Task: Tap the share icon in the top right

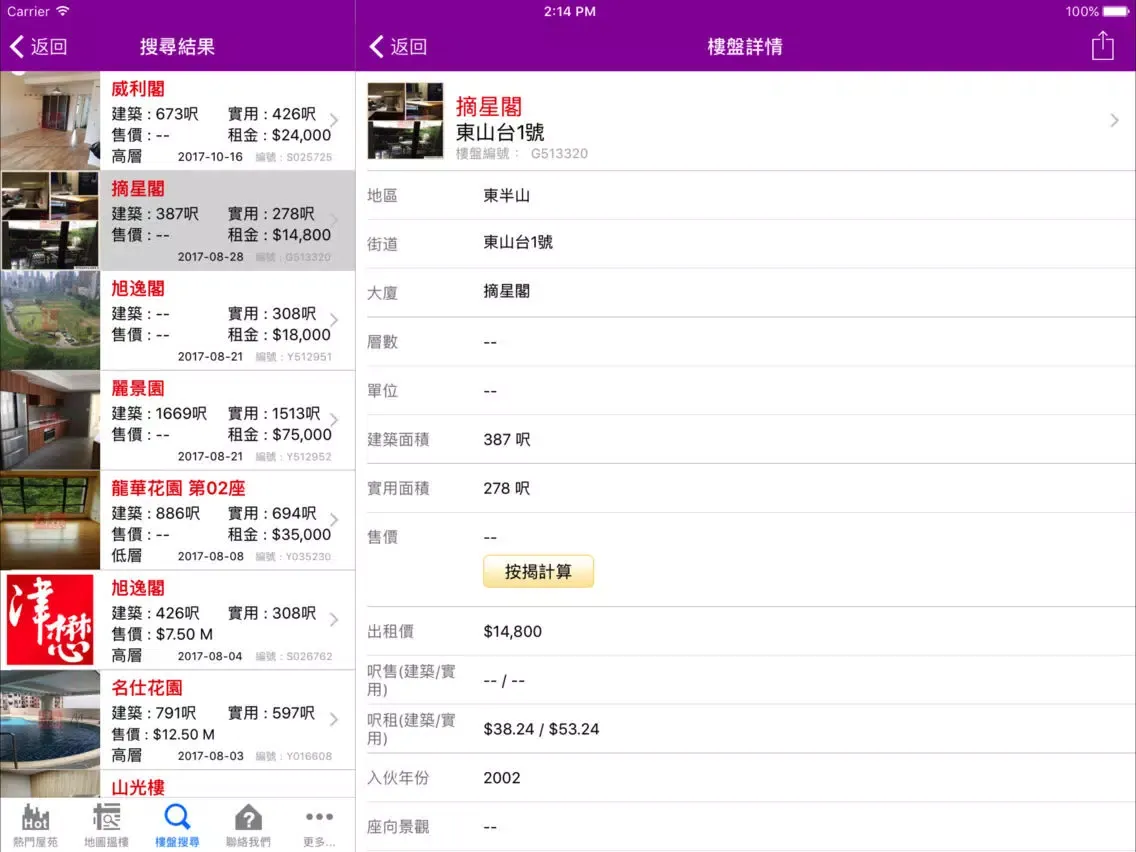Action: [1103, 45]
